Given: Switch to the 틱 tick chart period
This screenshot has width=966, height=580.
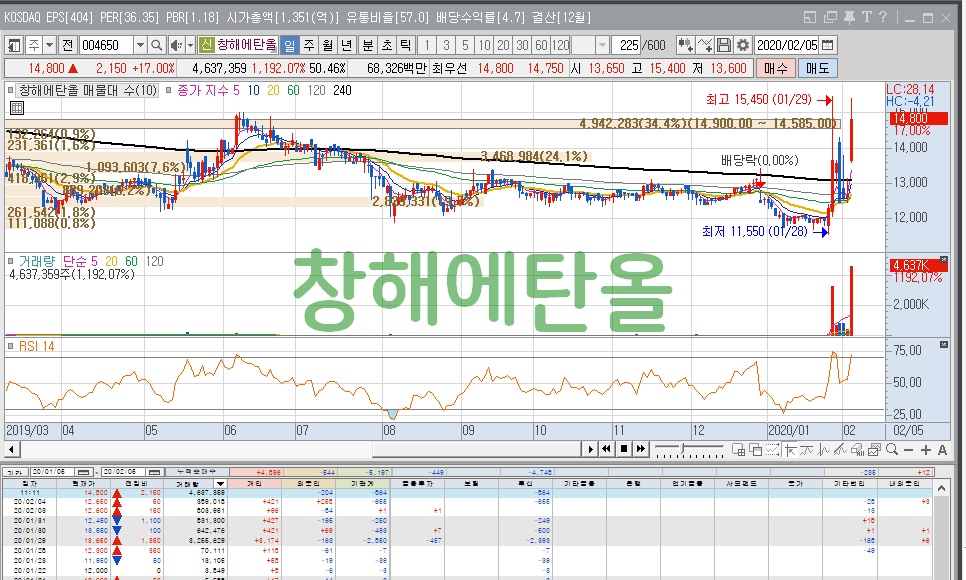Looking at the screenshot, I should pos(406,45).
